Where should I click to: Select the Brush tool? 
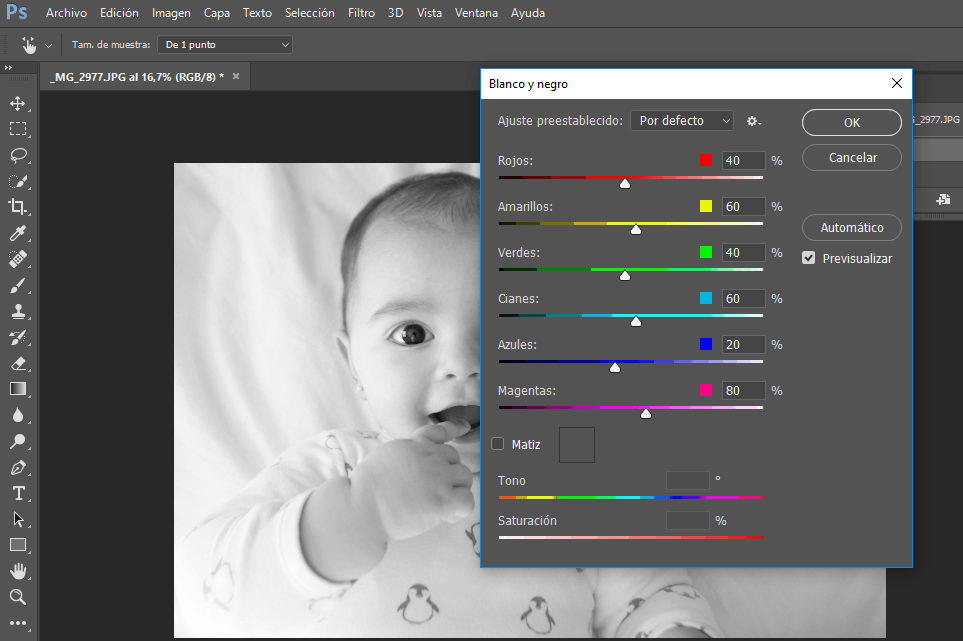[18, 286]
